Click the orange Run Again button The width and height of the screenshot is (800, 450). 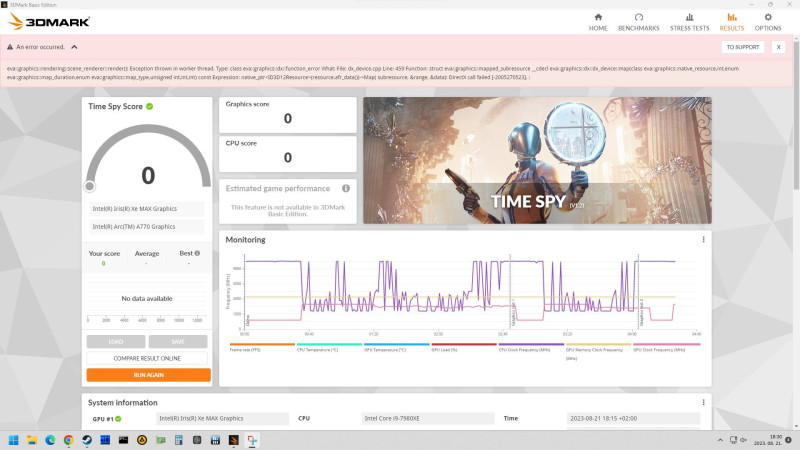click(x=148, y=375)
